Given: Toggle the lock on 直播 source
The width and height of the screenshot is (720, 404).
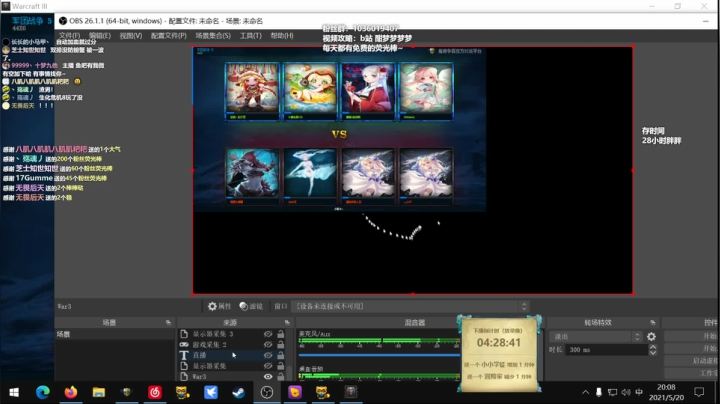Looking at the screenshot, I should pos(281,355).
